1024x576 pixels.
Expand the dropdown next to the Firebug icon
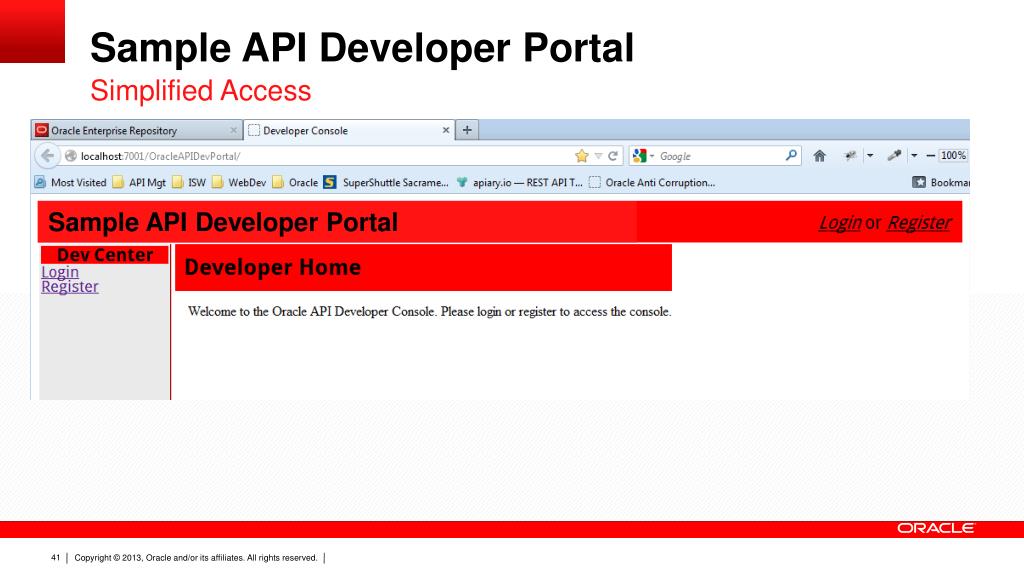click(870, 155)
